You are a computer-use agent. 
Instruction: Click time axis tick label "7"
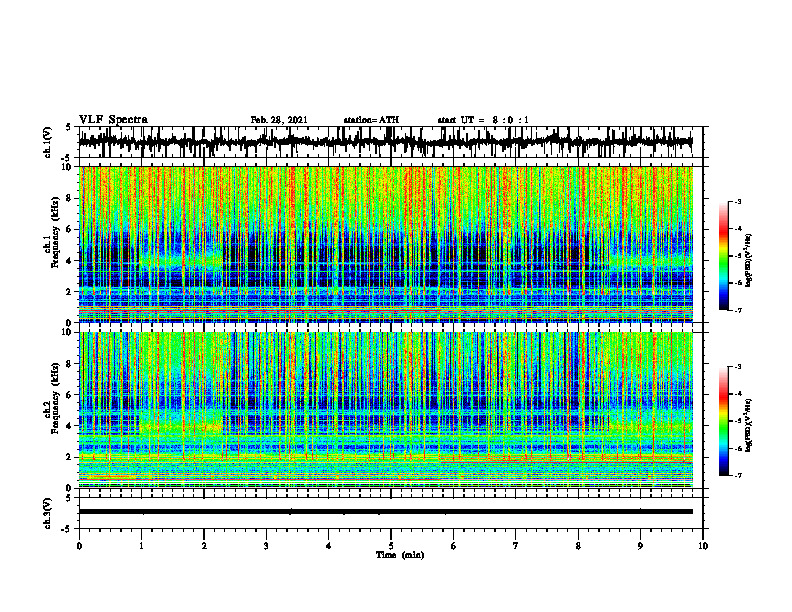(x=516, y=546)
